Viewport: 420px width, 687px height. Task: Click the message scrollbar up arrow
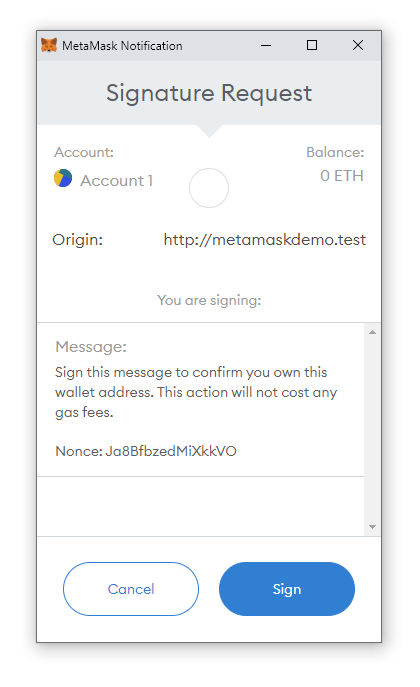372,333
